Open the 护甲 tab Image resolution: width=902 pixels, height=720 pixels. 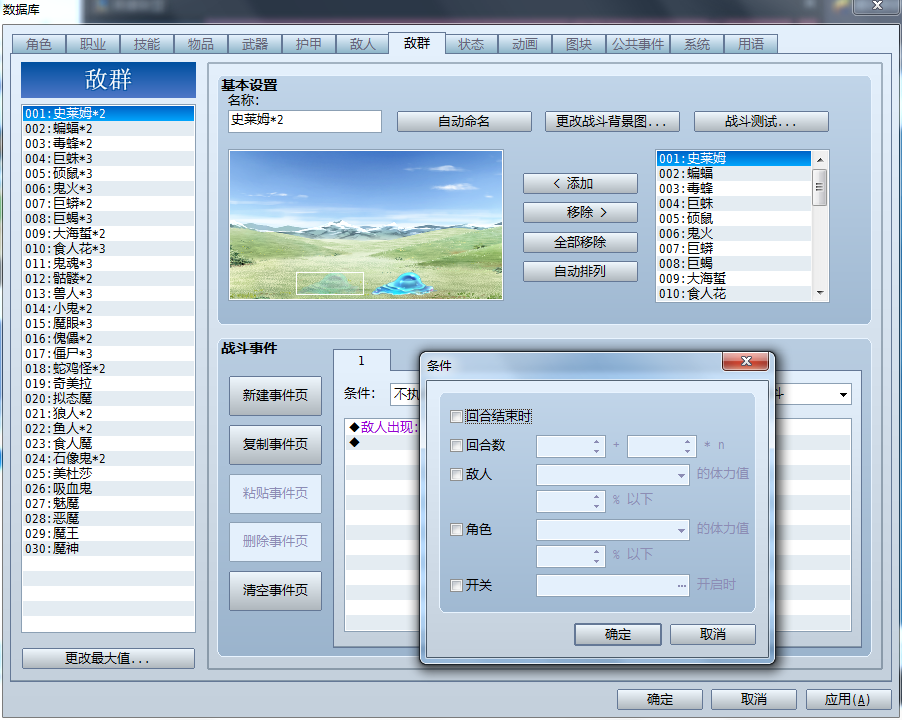309,44
